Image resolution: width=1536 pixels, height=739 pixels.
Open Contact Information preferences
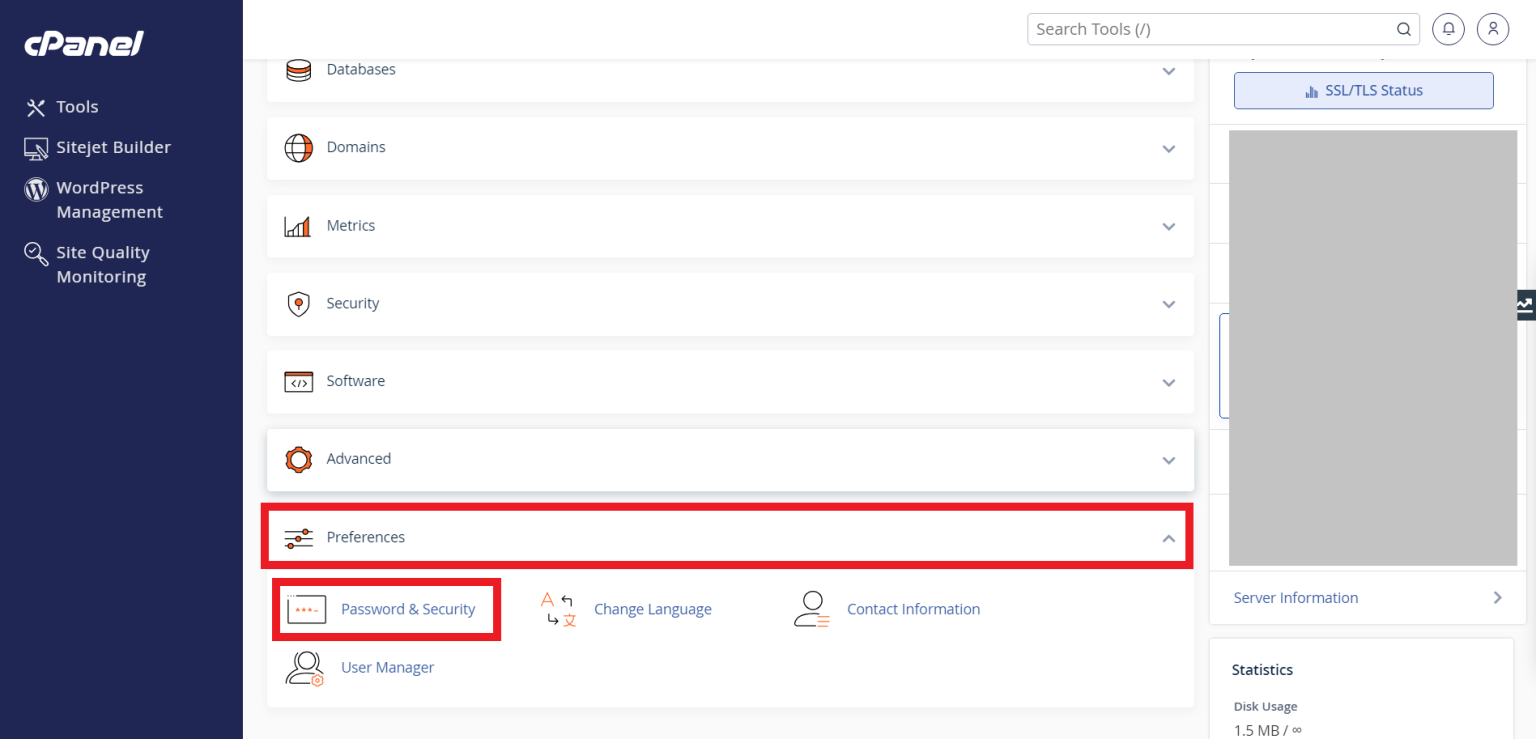(913, 608)
